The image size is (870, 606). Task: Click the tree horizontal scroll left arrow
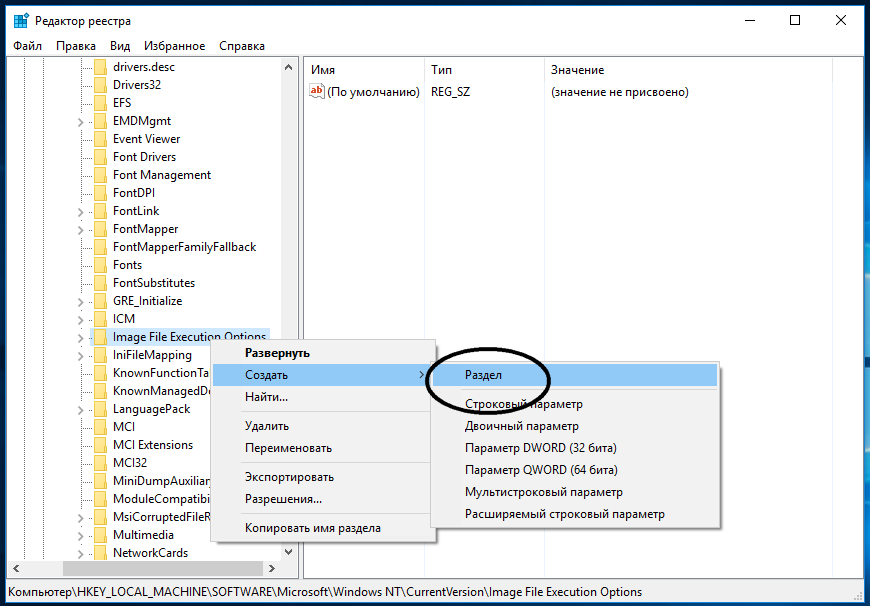(x=16, y=568)
